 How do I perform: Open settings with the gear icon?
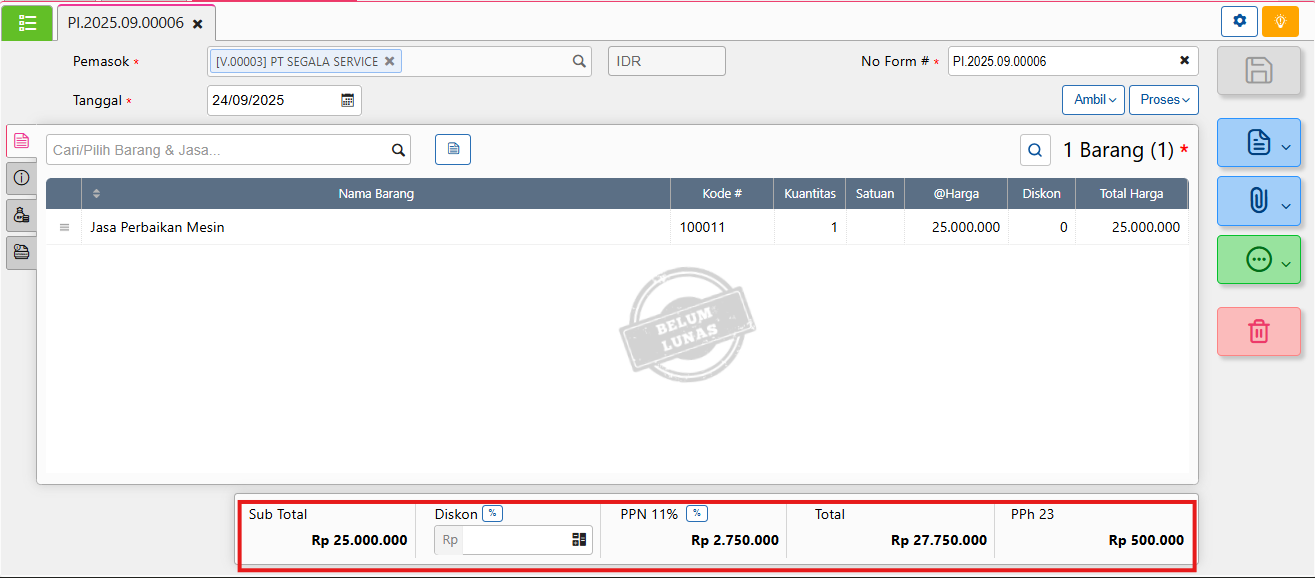1239,21
